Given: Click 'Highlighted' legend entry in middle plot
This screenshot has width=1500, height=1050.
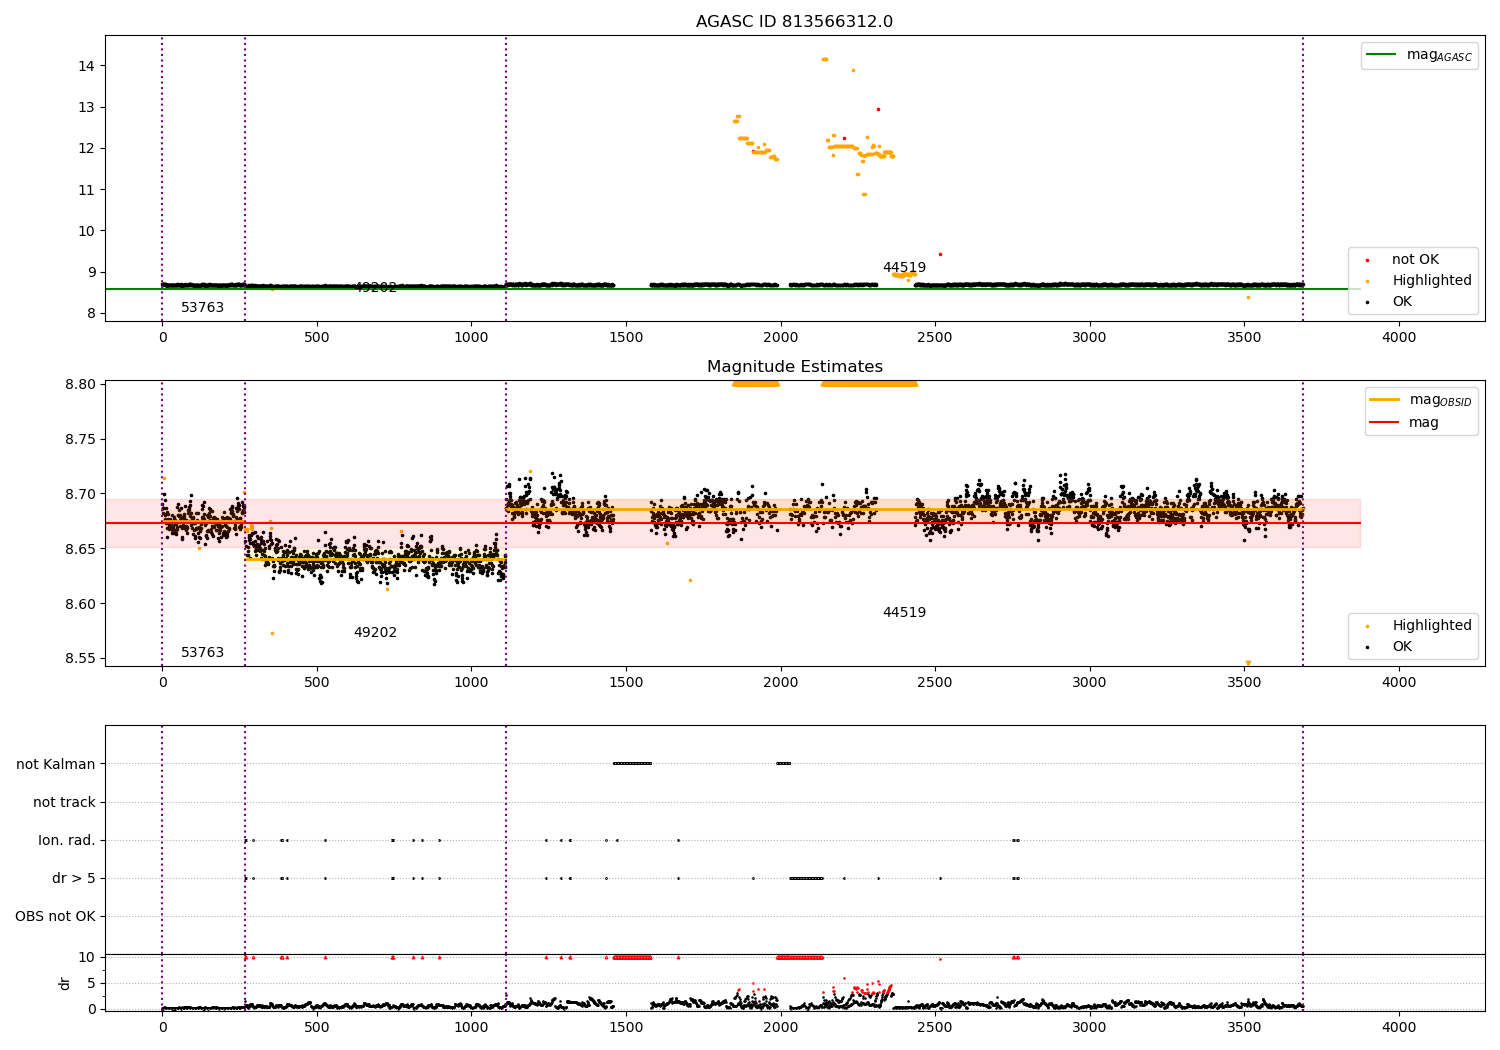Looking at the screenshot, I should click(1432, 626).
